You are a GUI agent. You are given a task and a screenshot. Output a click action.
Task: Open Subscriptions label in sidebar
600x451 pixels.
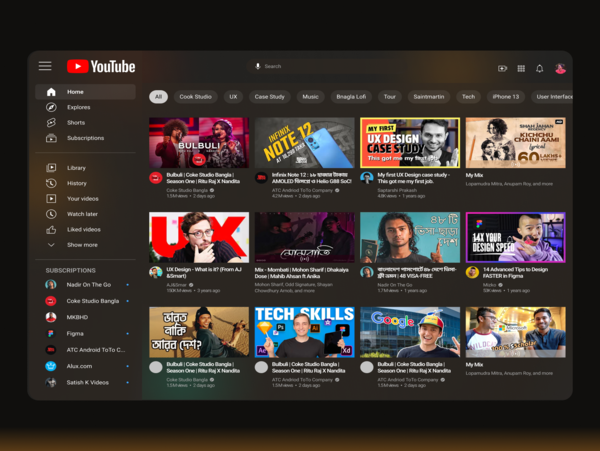pyautogui.click(x=85, y=138)
